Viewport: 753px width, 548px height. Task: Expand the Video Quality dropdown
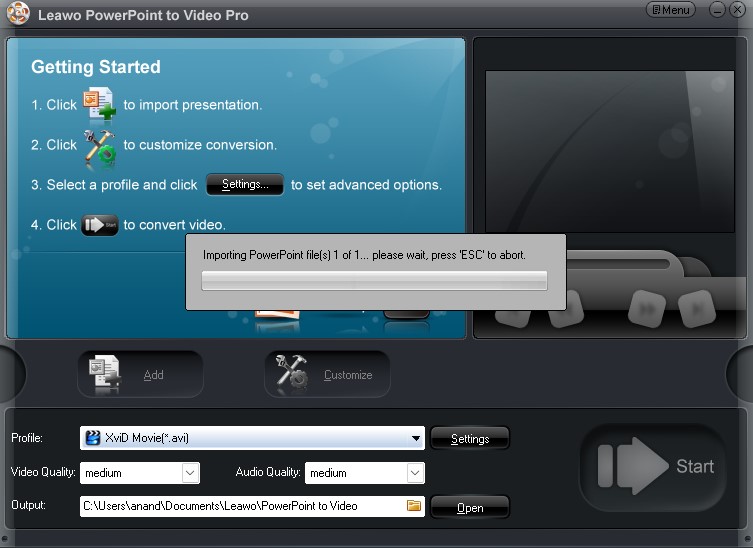pos(190,473)
